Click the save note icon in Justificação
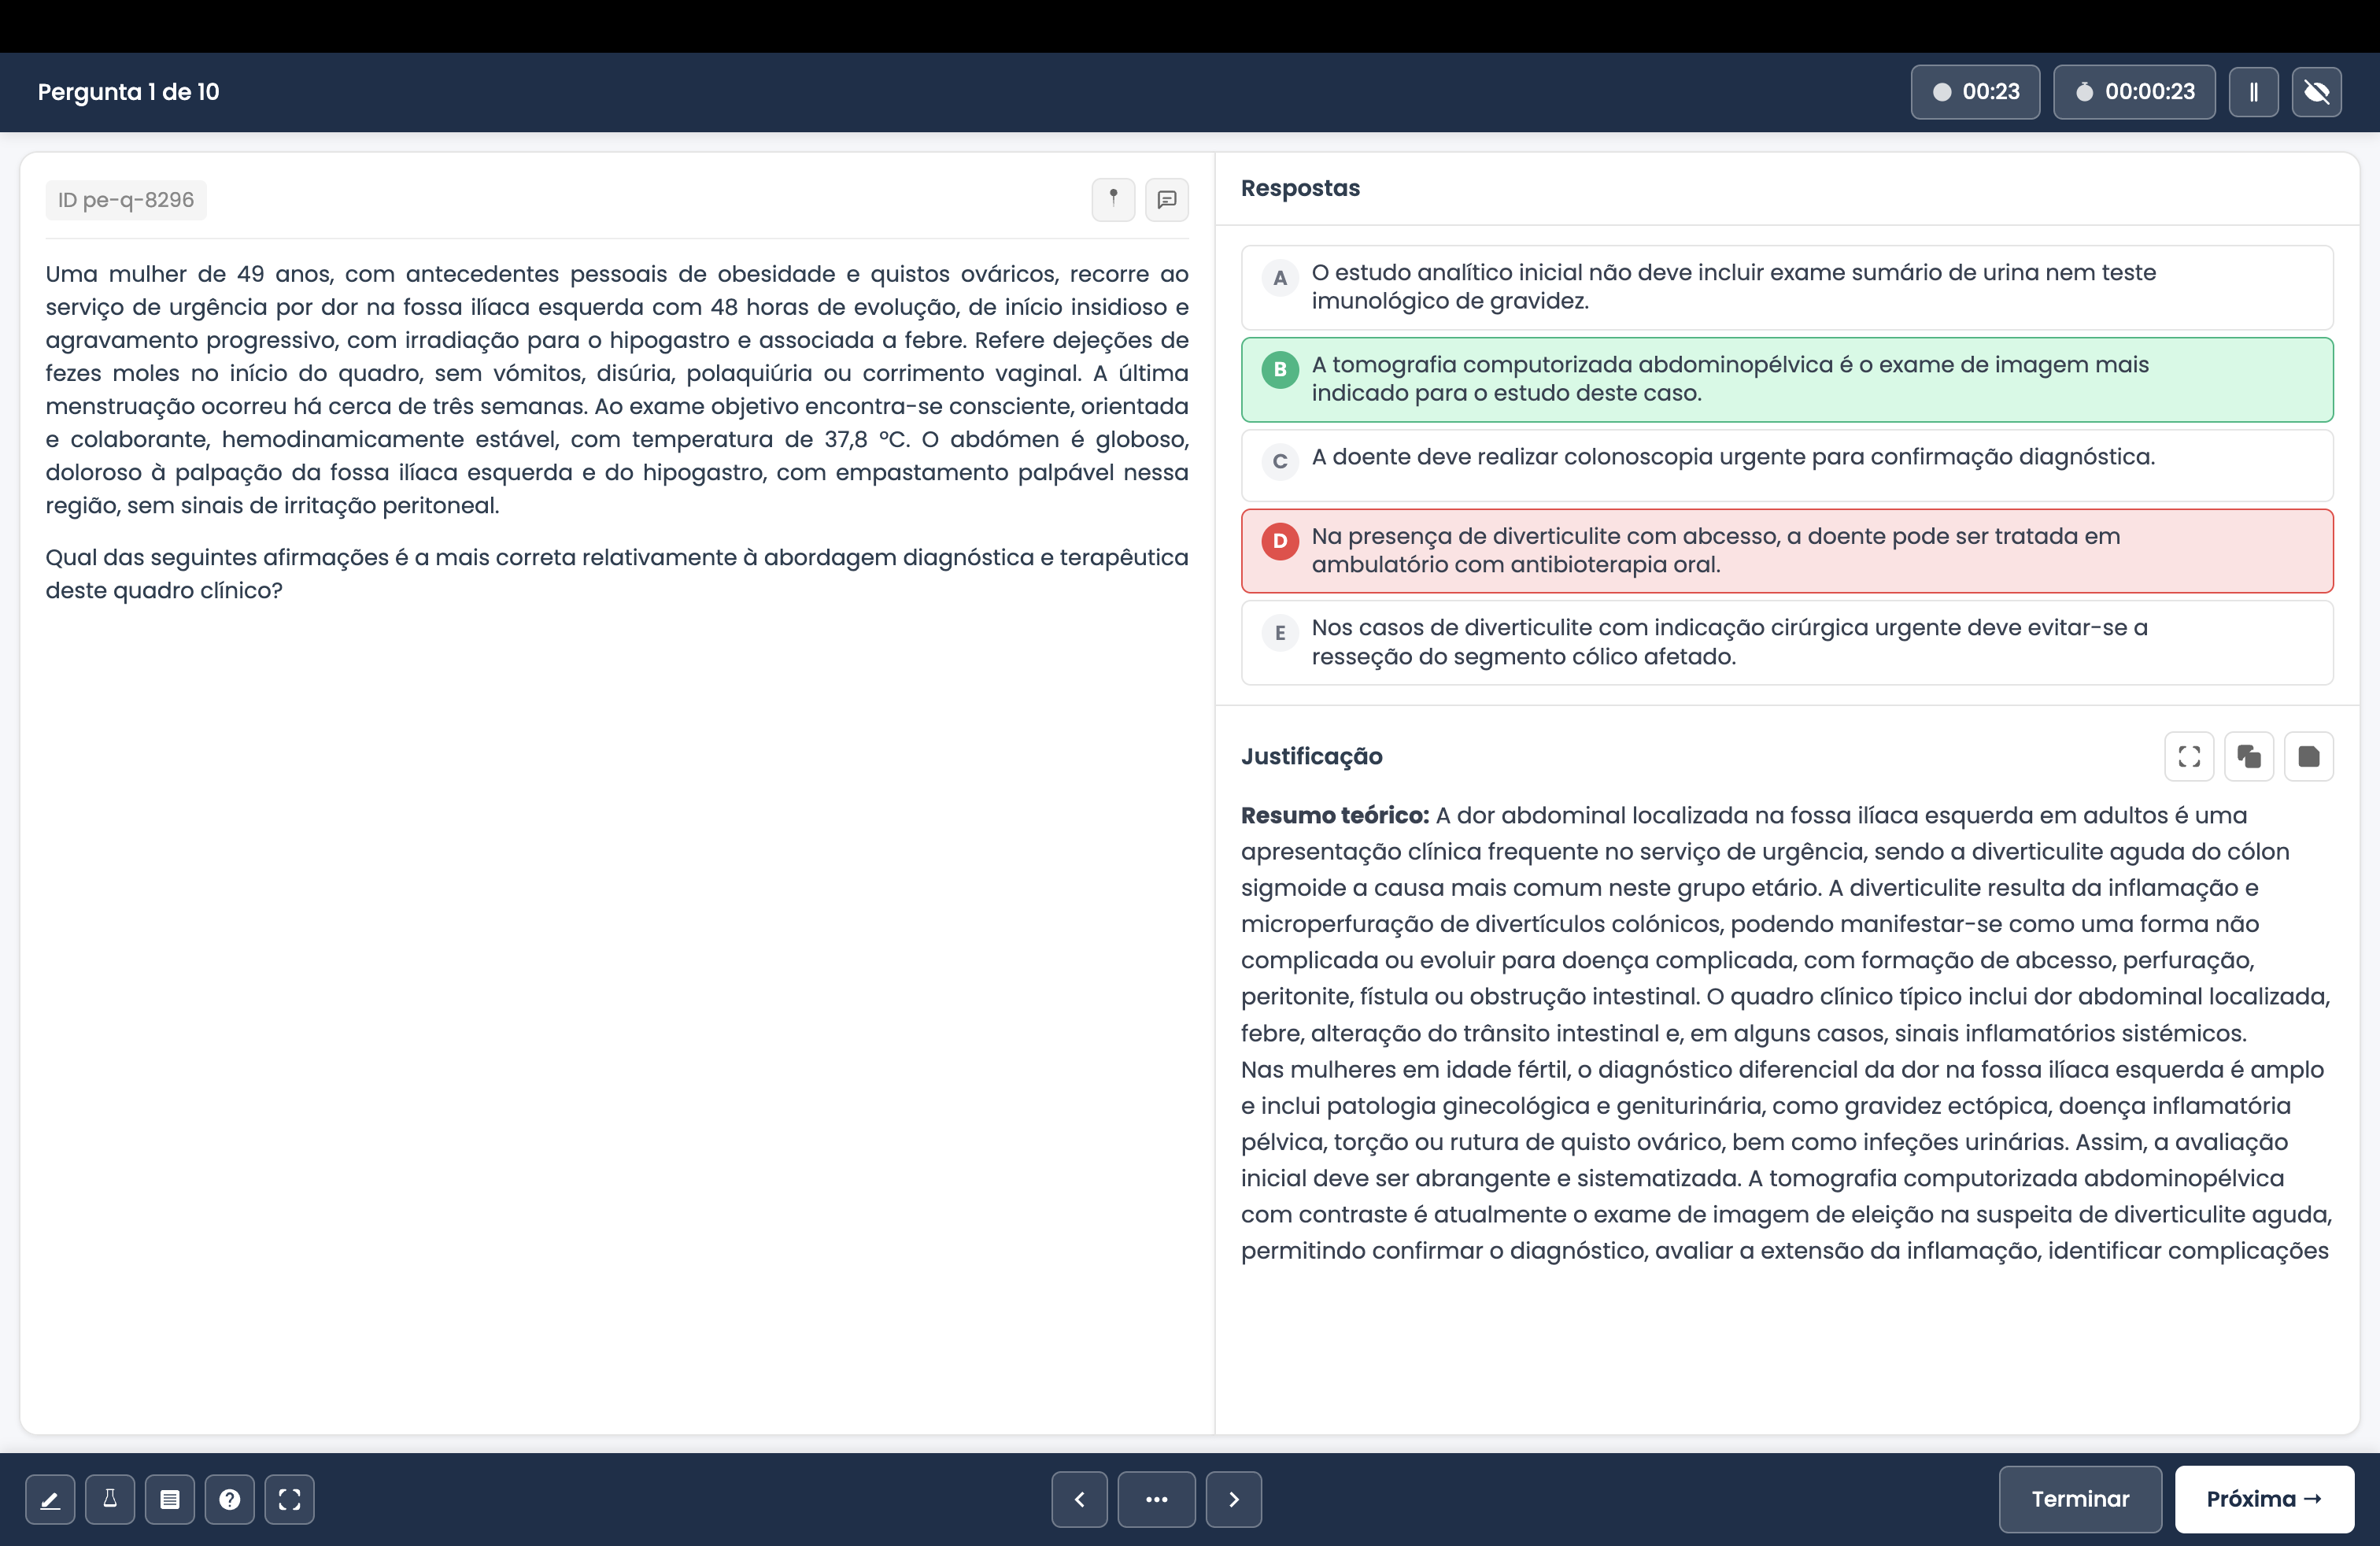This screenshot has width=2380, height=1546. [x=2308, y=756]
